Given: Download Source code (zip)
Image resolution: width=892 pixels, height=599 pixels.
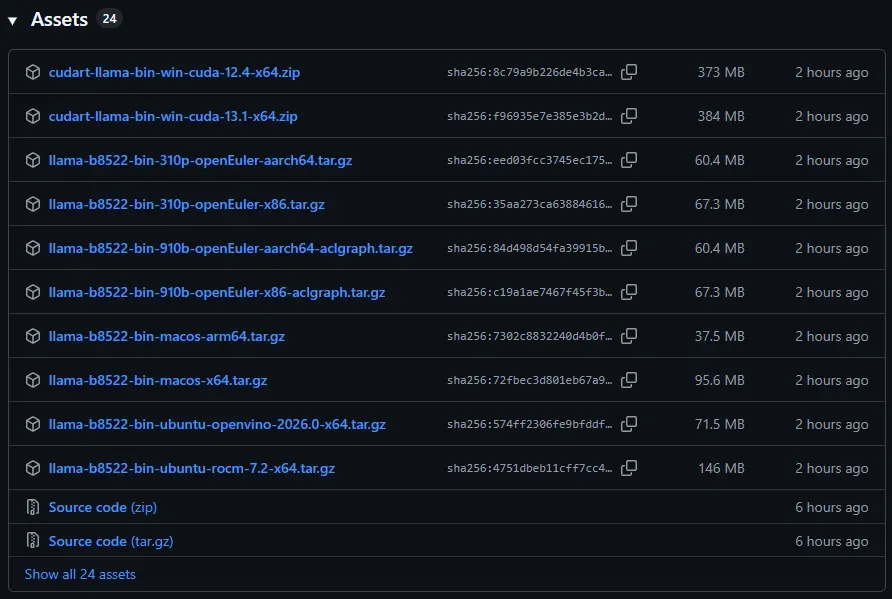Looking at the screenshot, I should (x=102, y=507).
